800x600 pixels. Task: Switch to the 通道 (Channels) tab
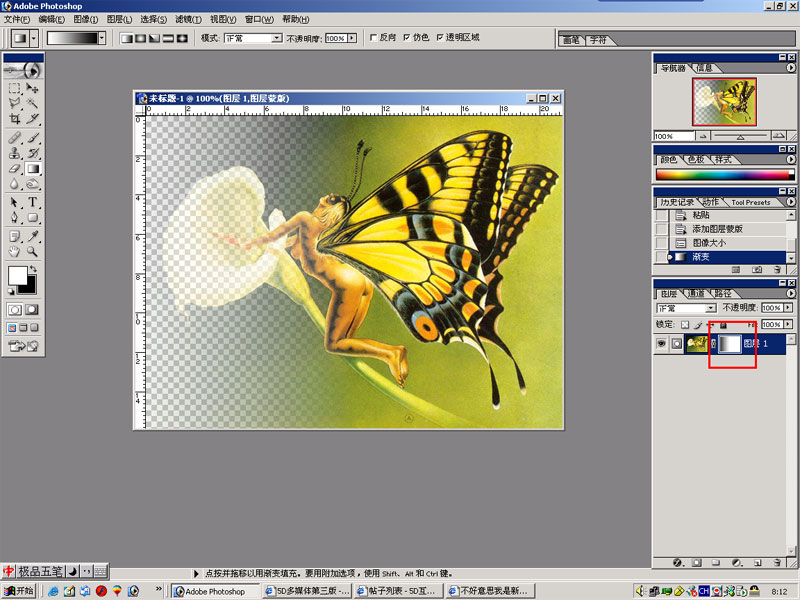[696, 293]
